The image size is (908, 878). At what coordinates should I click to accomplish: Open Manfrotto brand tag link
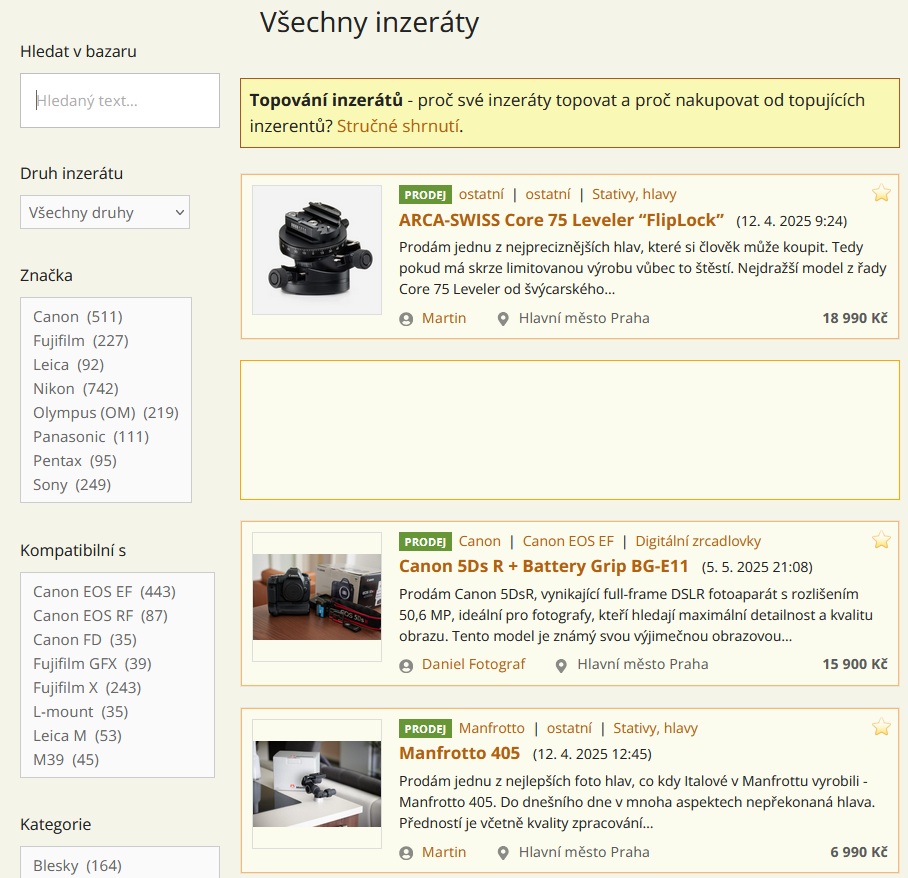coord(492,728)
